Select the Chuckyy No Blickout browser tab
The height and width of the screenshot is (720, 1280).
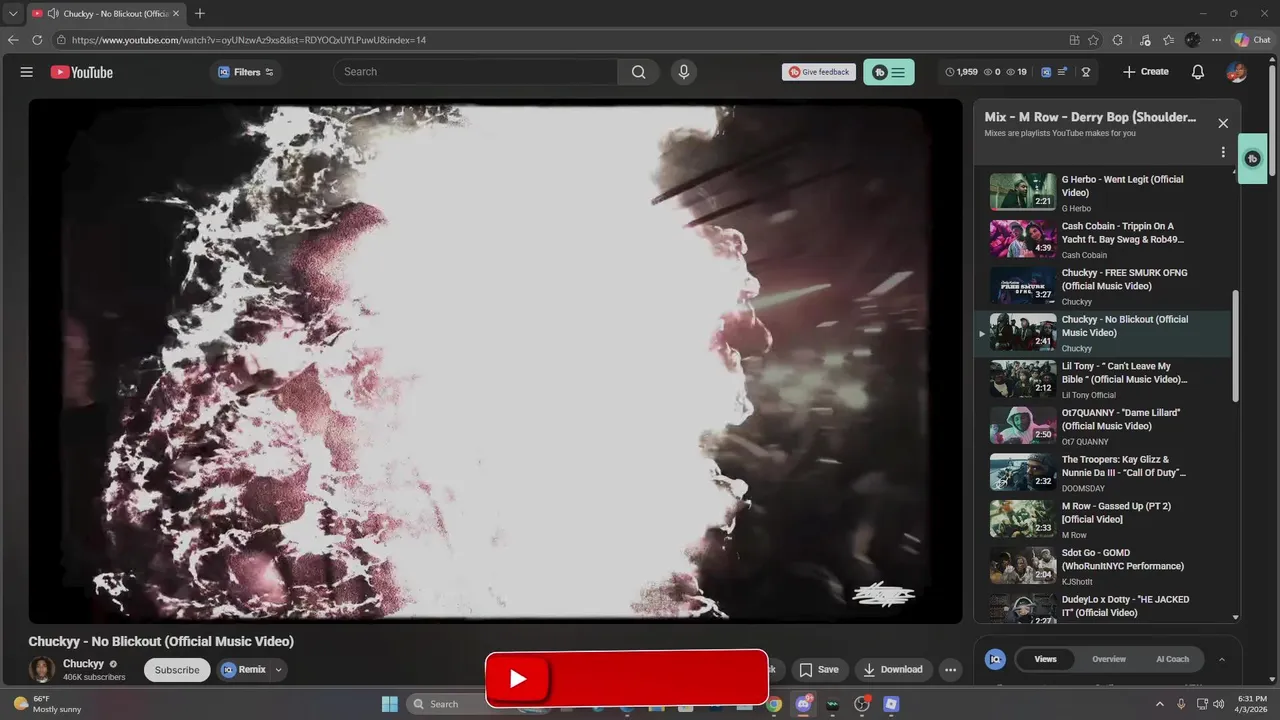pos(105,13)
